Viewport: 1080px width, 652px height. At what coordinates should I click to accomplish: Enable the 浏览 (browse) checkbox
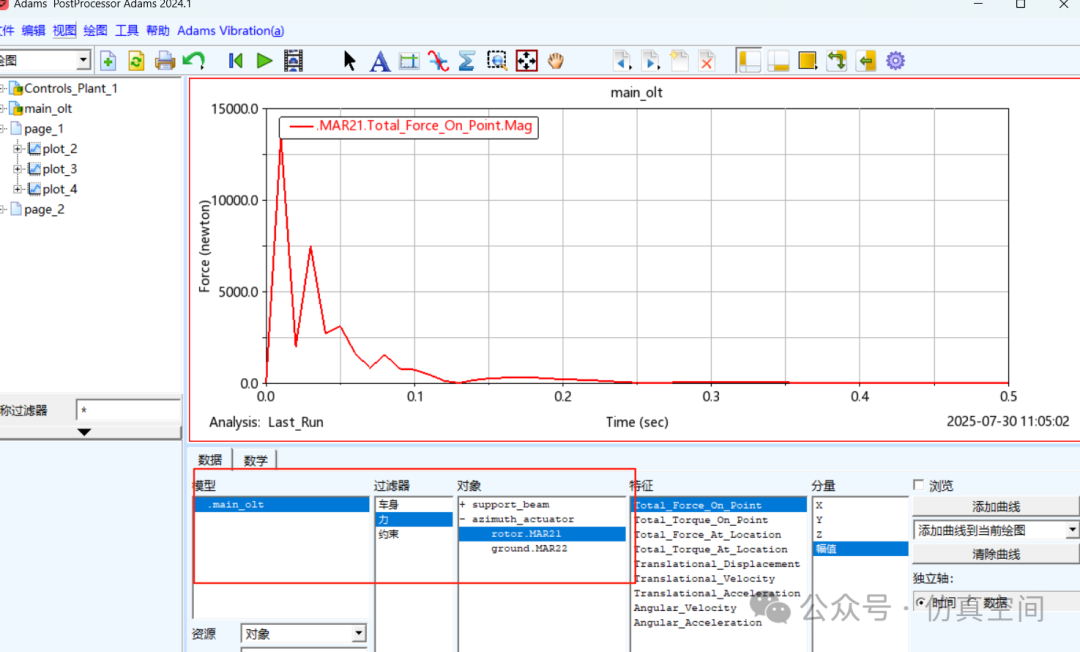[x=918, y=486]
